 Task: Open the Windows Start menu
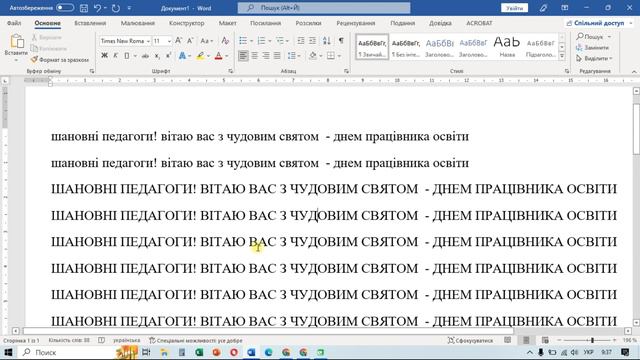[x=8, y=352]
